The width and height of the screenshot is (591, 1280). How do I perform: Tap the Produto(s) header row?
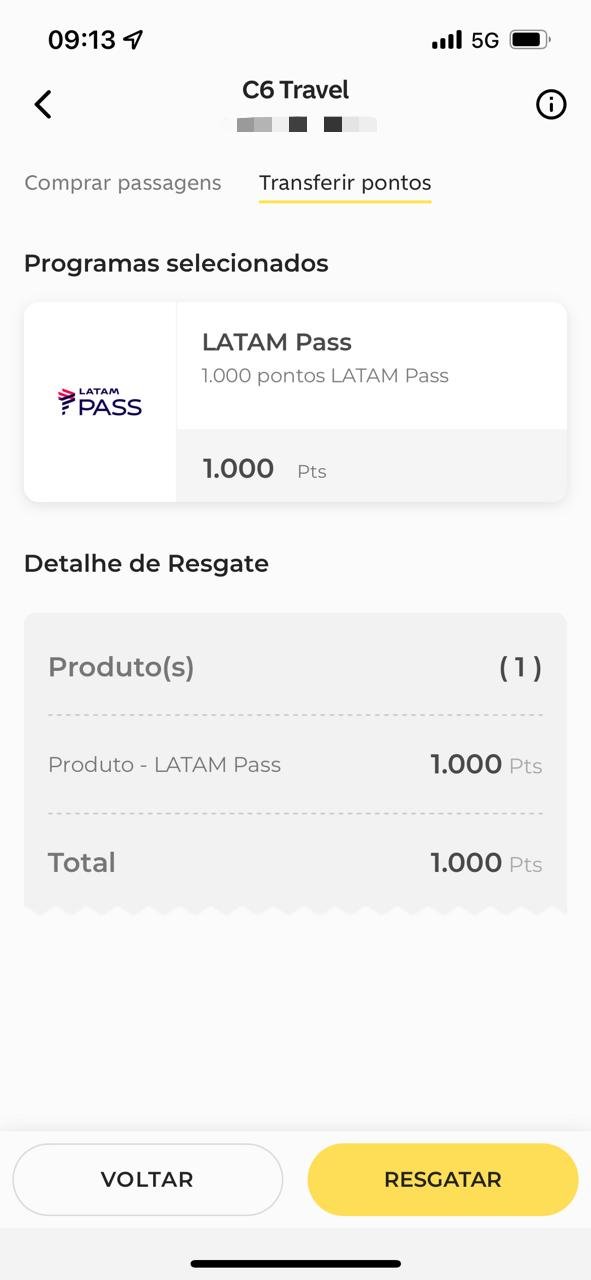pos(295,667)
